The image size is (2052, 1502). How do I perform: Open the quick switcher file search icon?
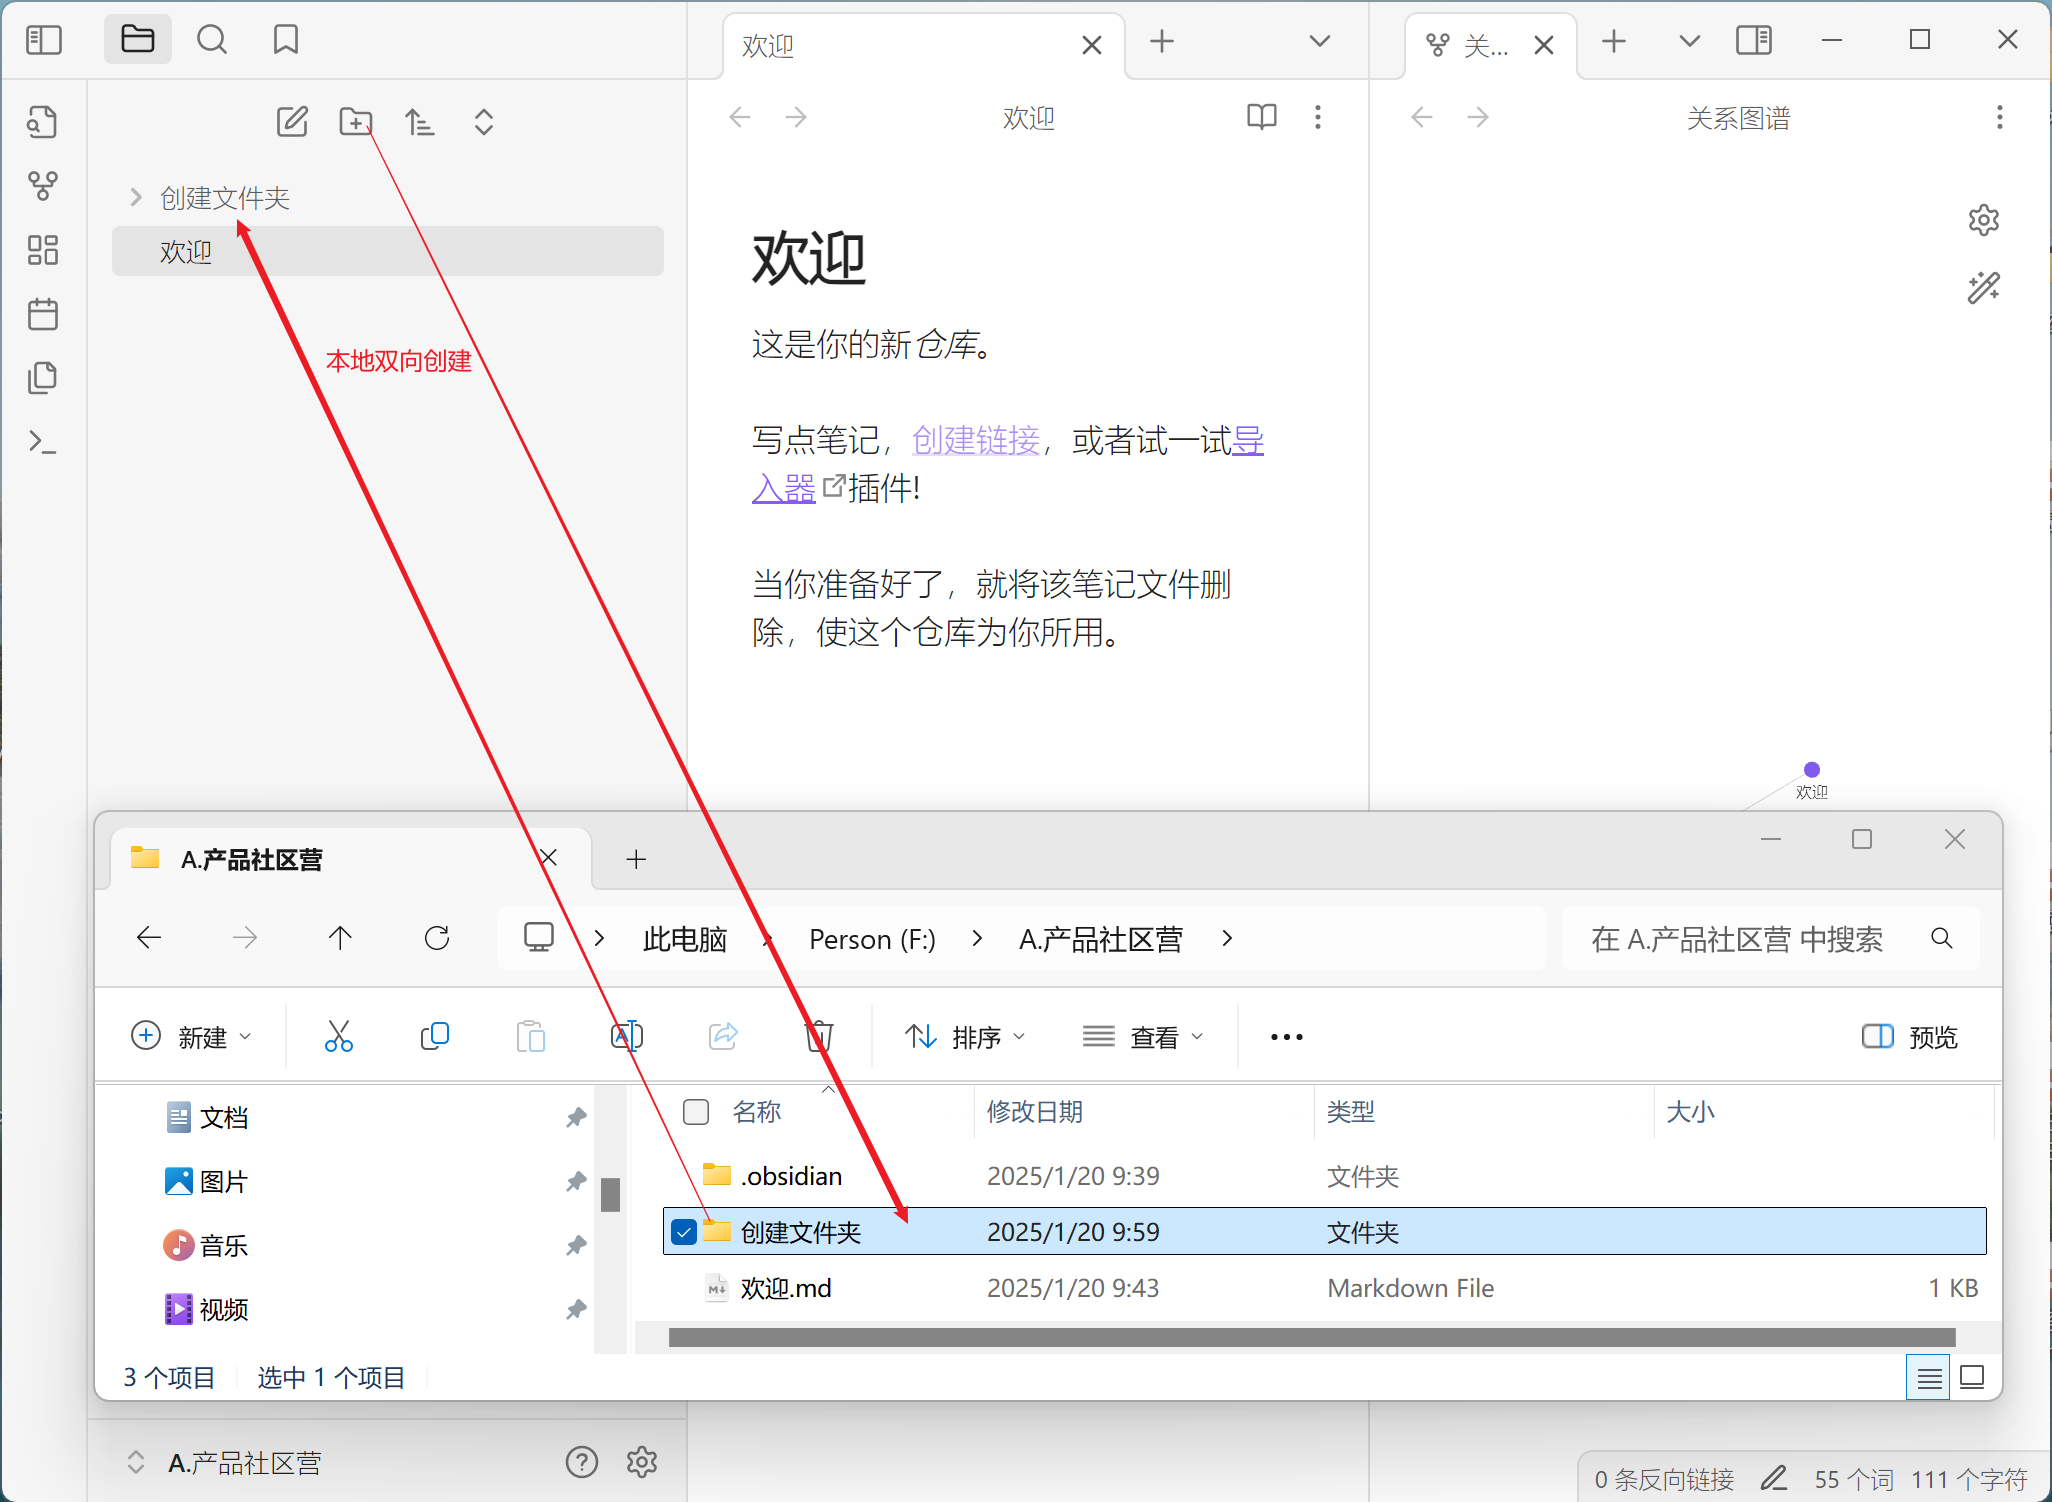click(42, 122)
